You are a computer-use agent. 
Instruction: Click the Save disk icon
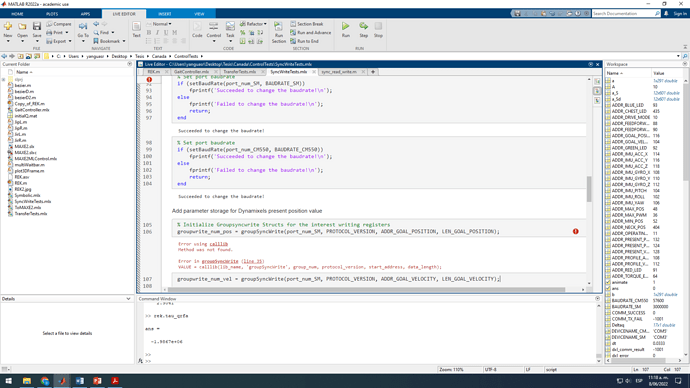(x=37, y=27)
